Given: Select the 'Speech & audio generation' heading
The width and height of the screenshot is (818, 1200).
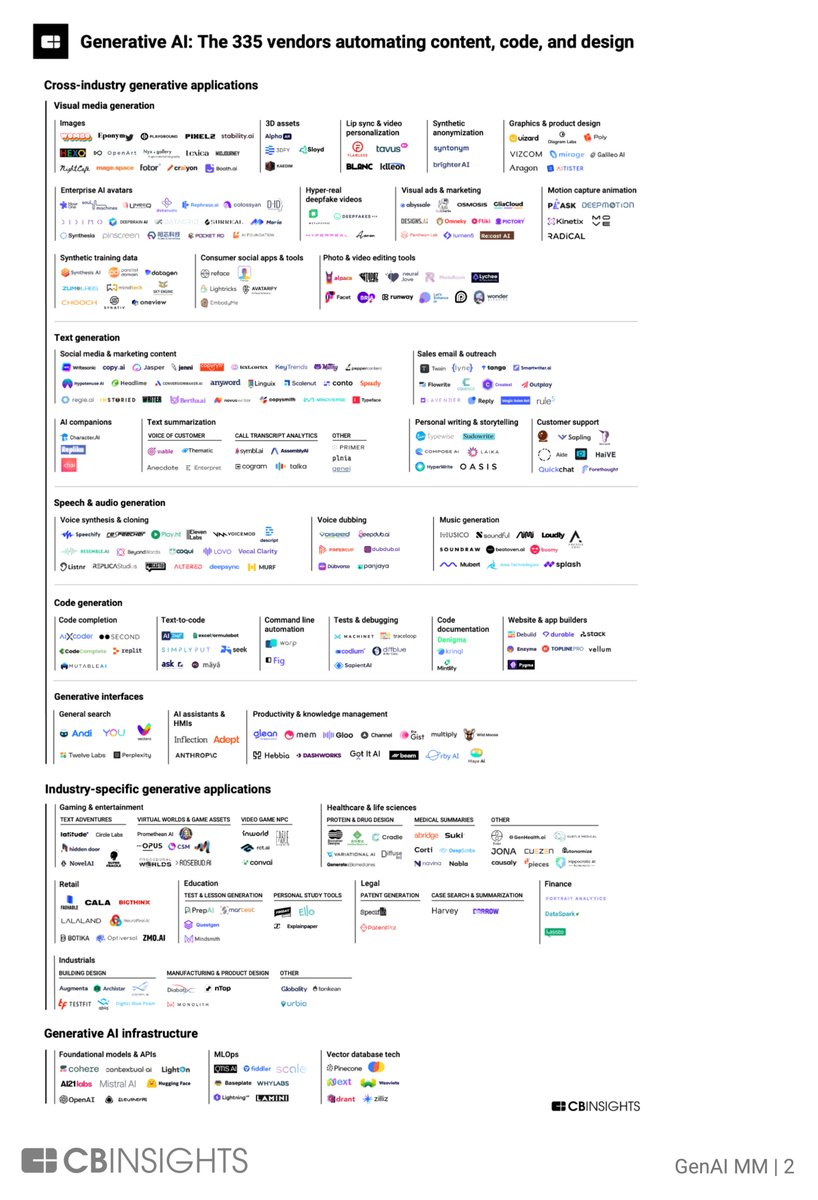Looking at the screenshot, I should [x=109, y=503].
